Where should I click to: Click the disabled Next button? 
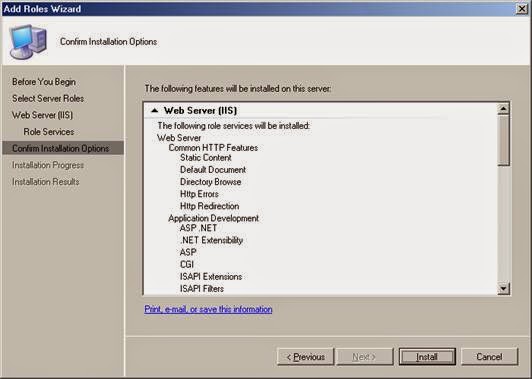point(364,357)
